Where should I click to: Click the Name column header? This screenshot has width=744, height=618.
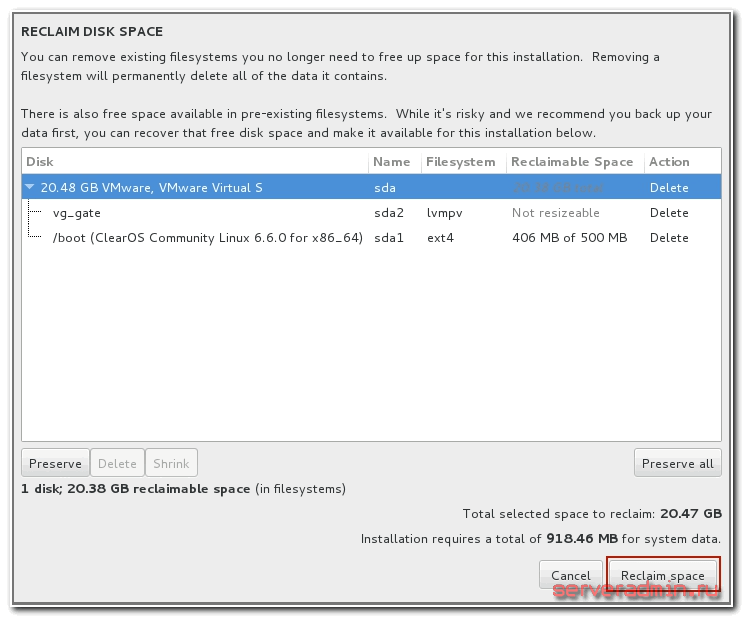point(391,162)
